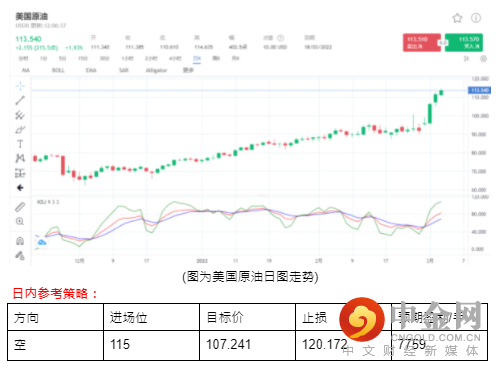Viewport: 496px width, 369px height.
Task: Switch to the 1小时 timeframe tab
Action: 127,59
